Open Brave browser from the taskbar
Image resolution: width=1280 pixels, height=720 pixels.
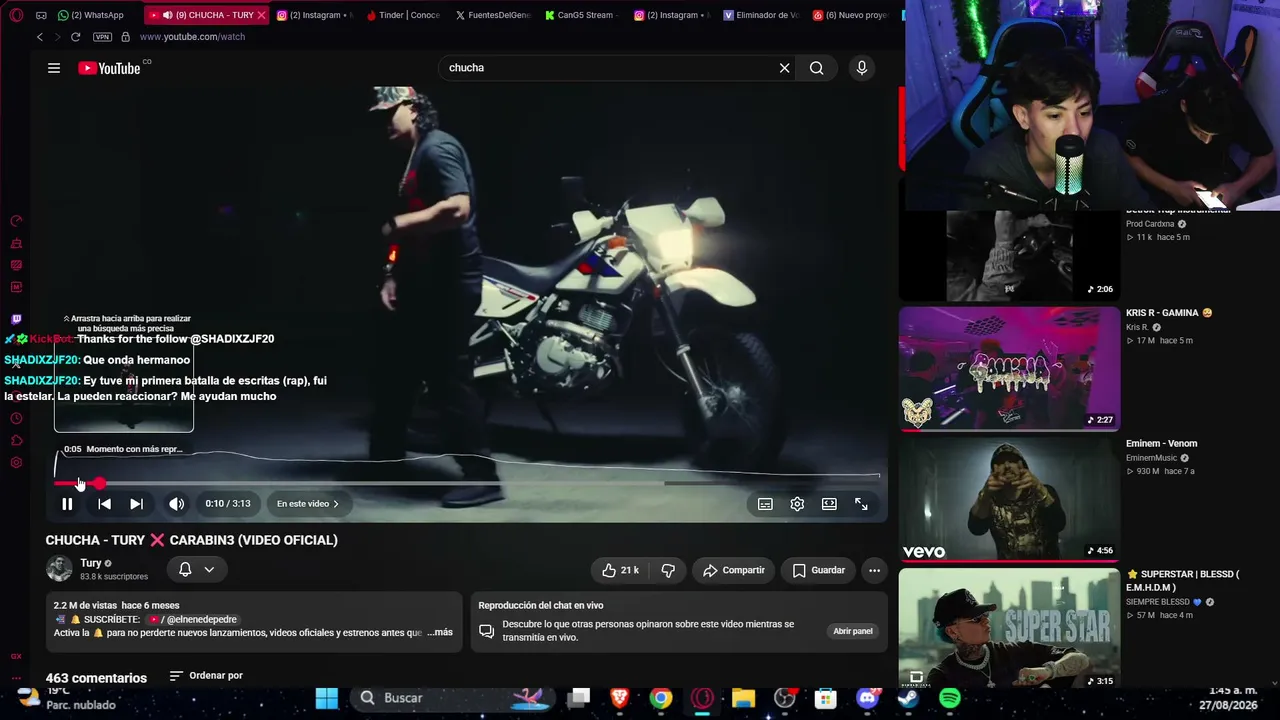click(x=619, y=698)
